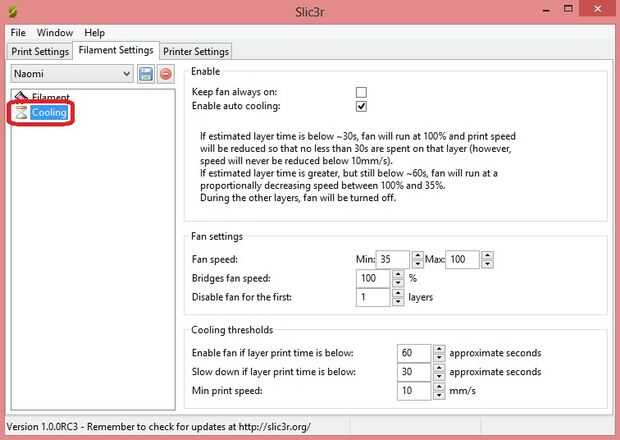
Task: Click the Bridges fan speed field
Action: coord(373,278)
